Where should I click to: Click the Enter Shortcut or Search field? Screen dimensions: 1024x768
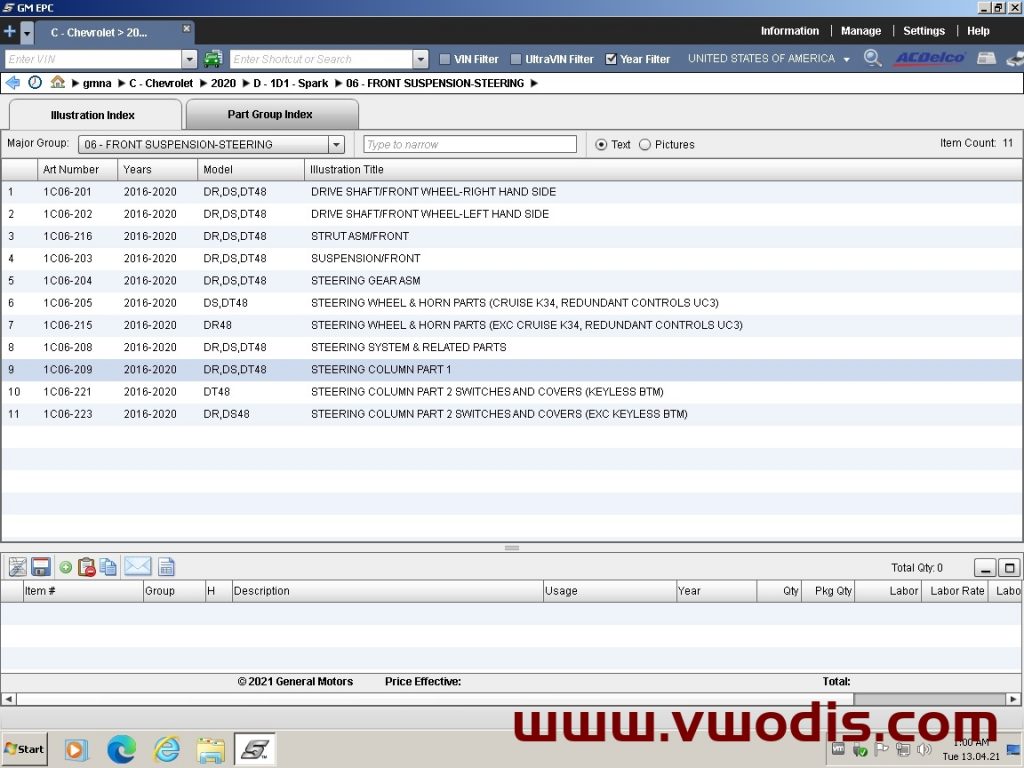pyautogui.click(x=321, y=59)
